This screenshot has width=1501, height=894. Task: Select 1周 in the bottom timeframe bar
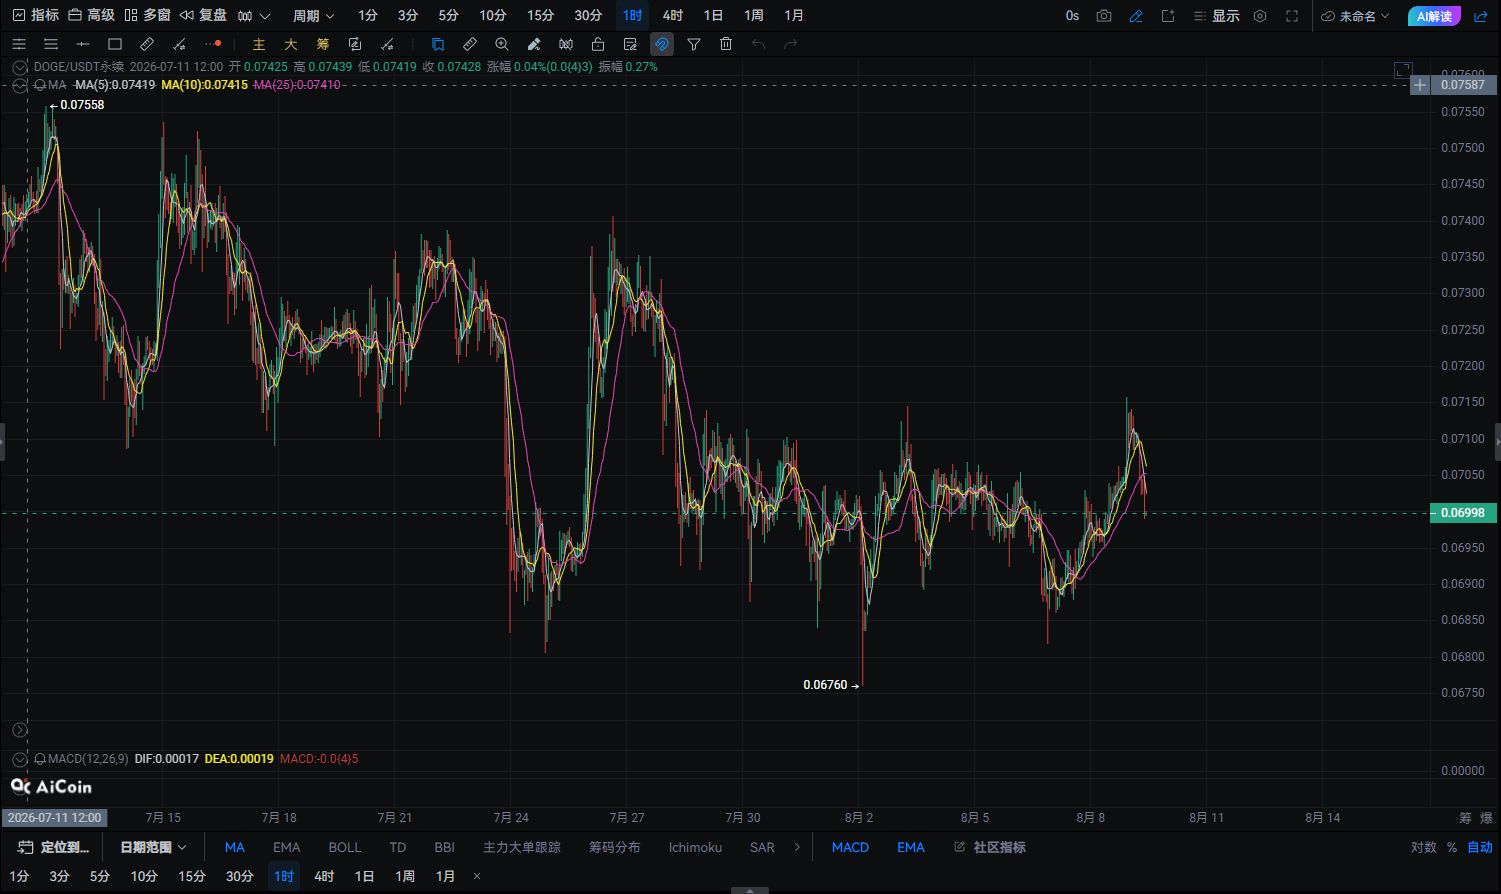(405, 876)
